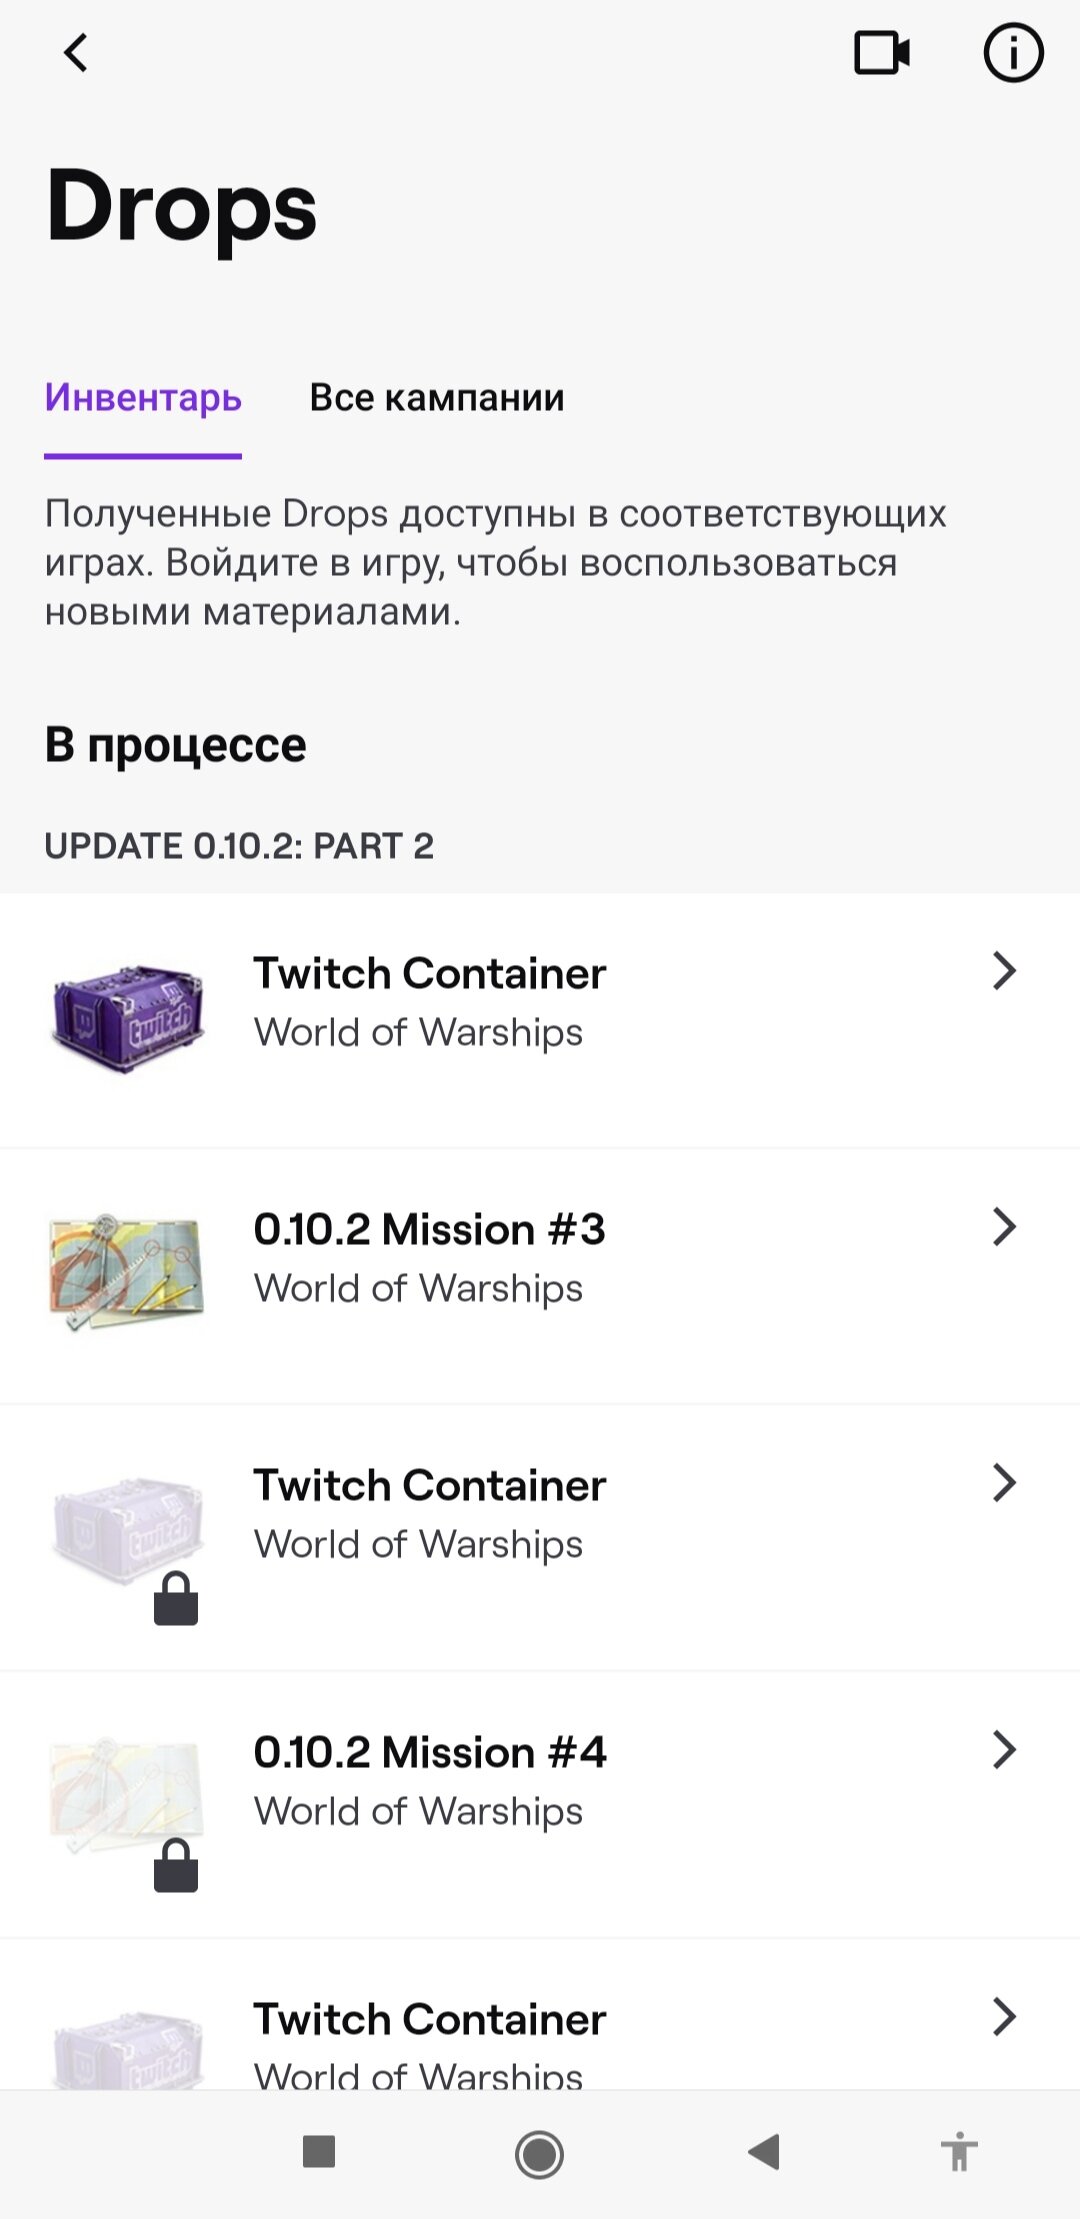Switch to the Инвентарь tab
The height and width of the screenshot is (2219, 1080).
143,398
